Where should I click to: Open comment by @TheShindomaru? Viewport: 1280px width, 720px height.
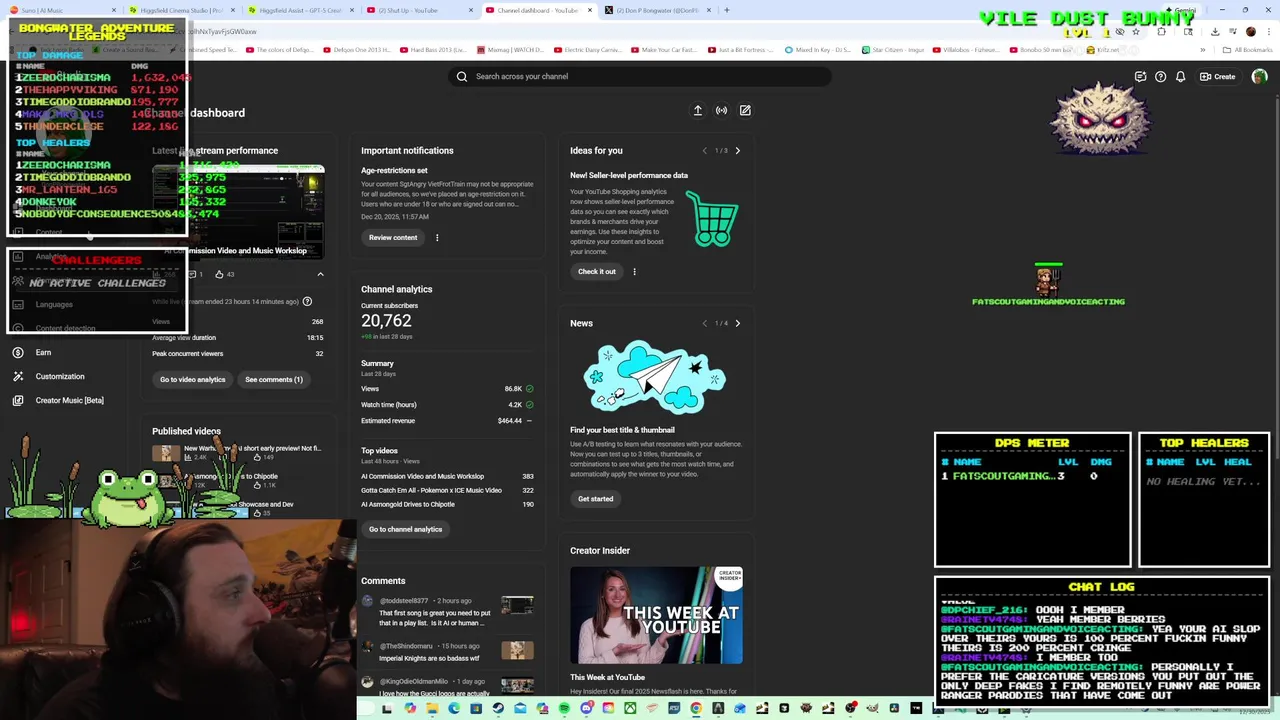click(430, 652)
